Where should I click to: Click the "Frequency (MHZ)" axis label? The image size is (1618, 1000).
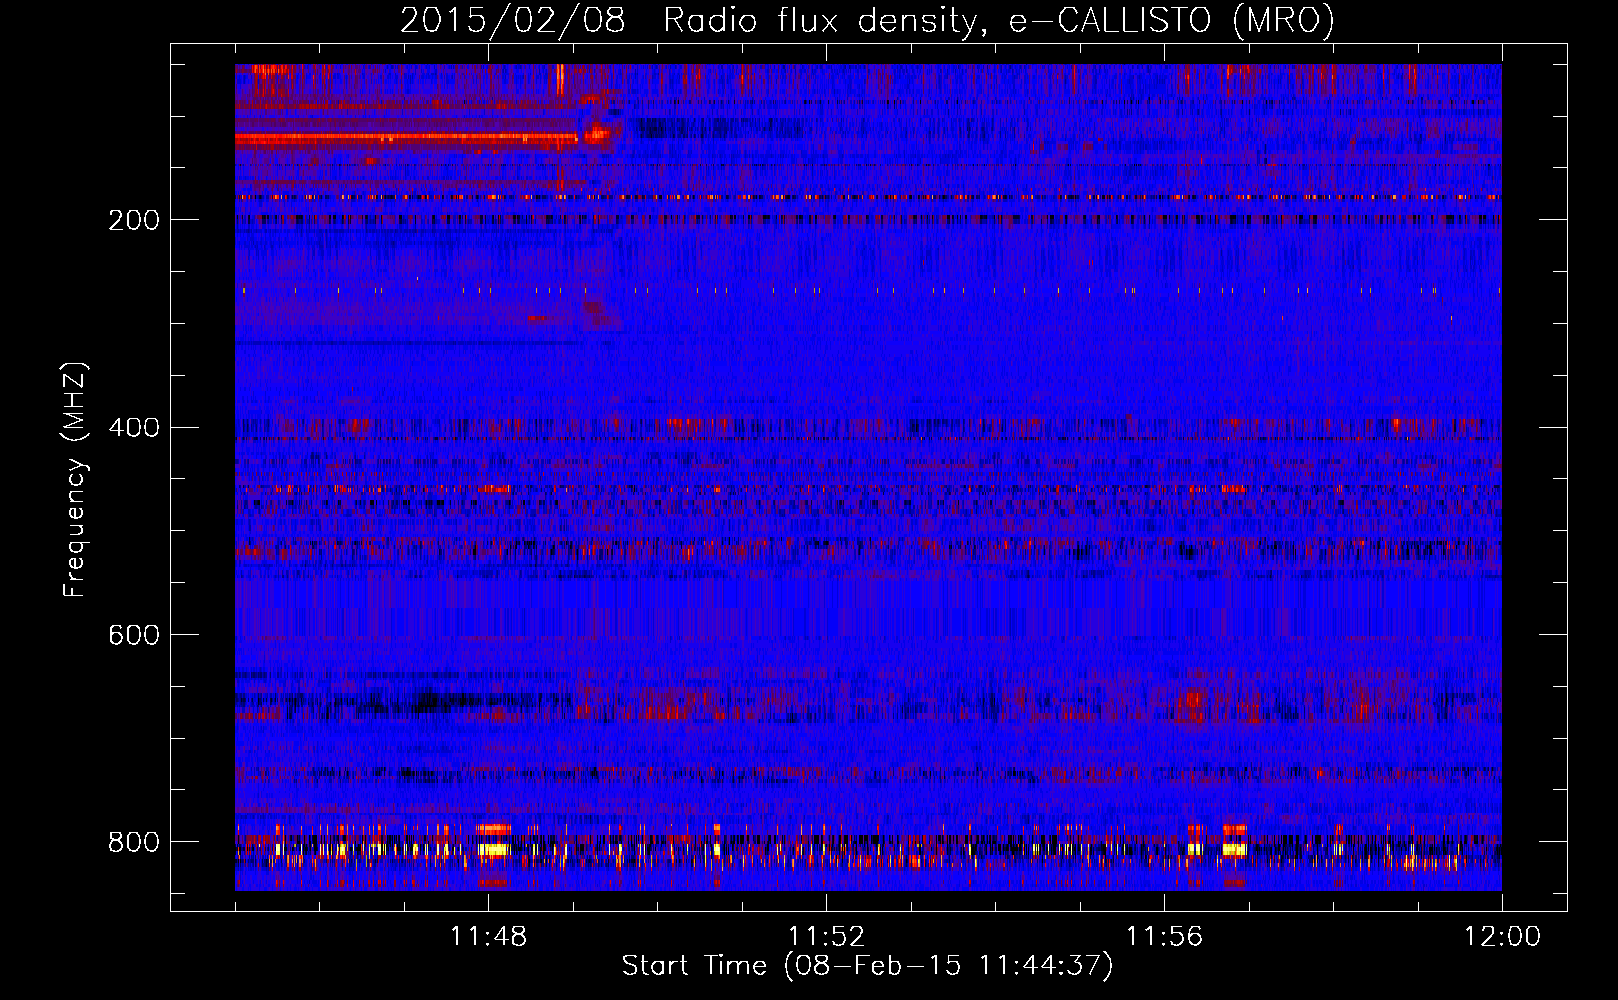point(75,479)
